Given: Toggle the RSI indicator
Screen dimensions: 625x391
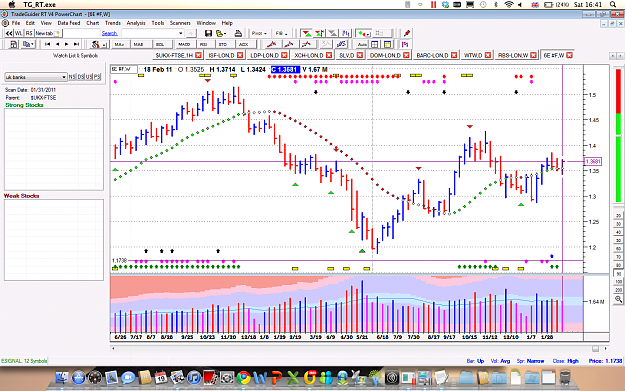Looking at the screenshot, I should [204, 44].
